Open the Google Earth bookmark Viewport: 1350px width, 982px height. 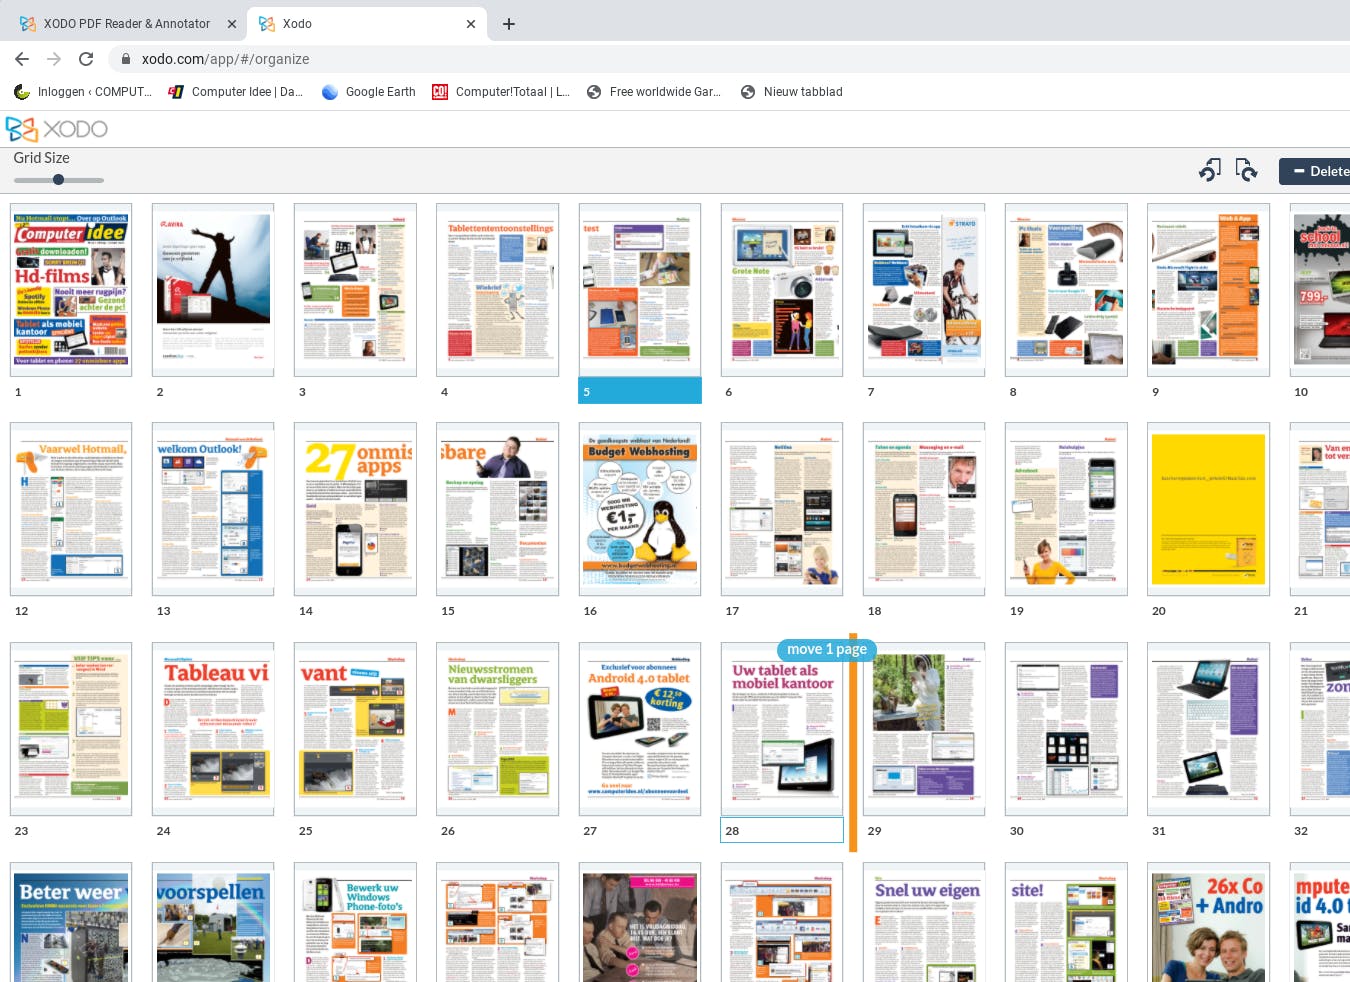click(x=369, y=92)
